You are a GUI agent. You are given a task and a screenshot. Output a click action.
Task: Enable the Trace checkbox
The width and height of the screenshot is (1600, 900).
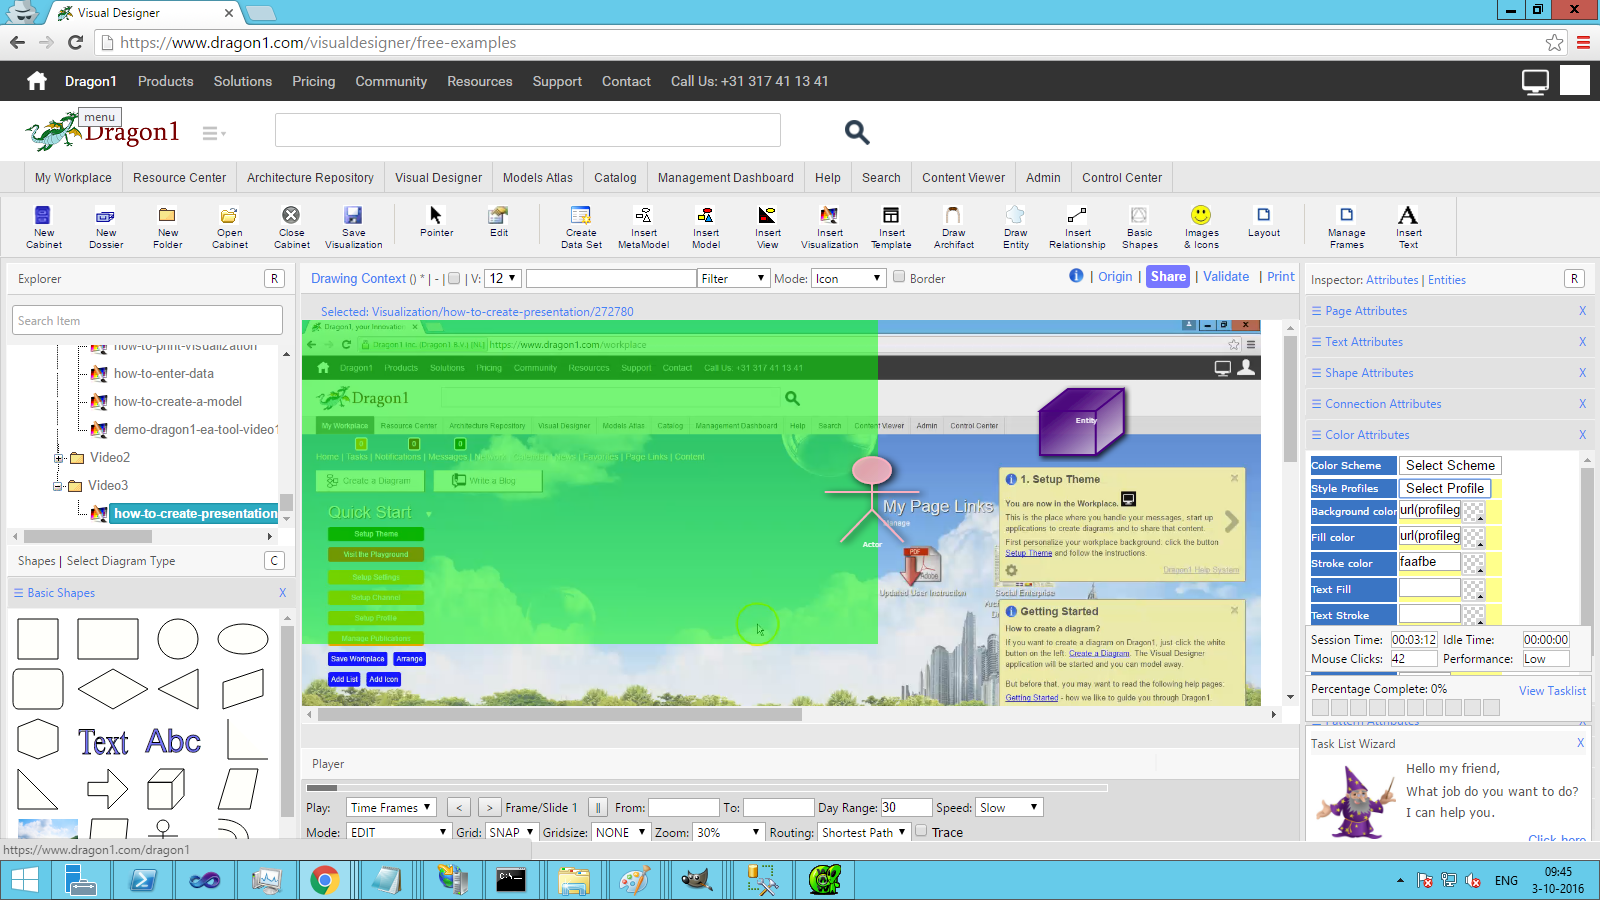[921, 831]
